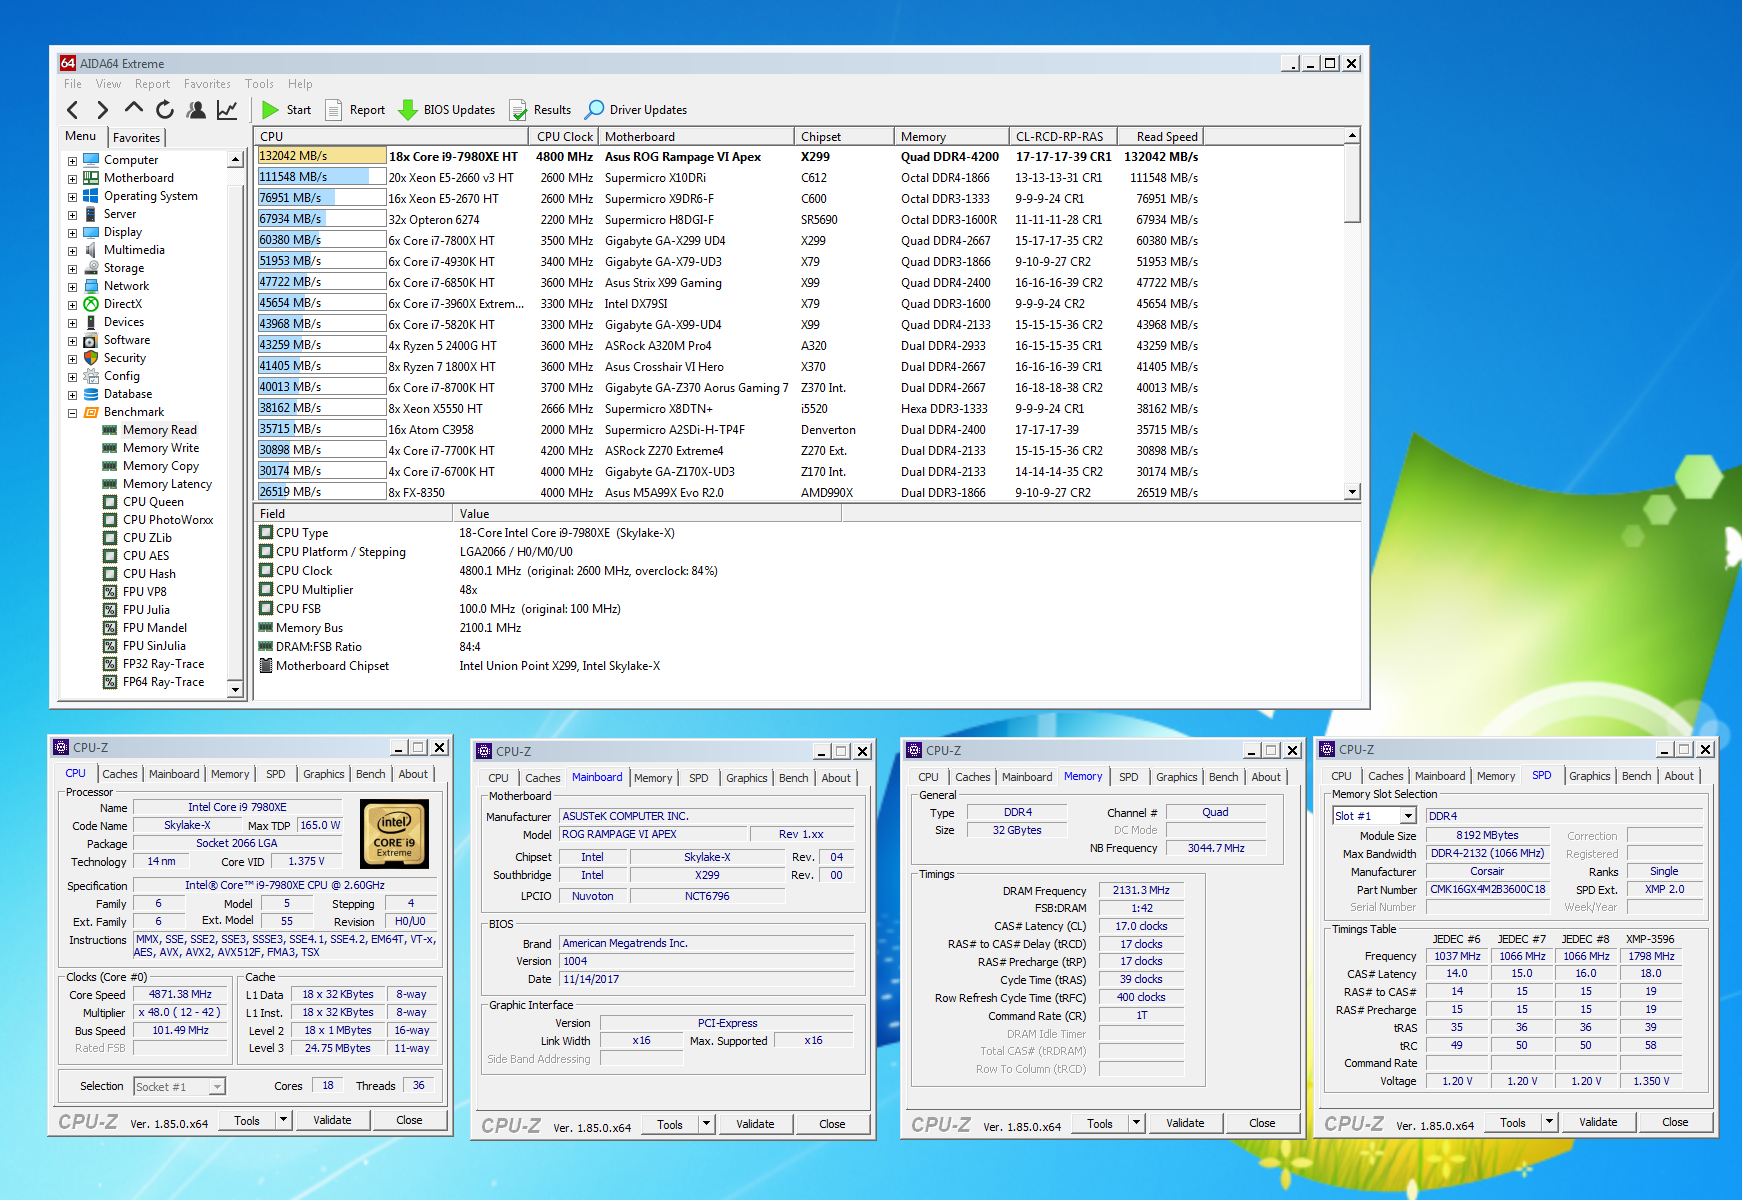Click Close in the SPD CPU-Z window
Image resolution: width=1742 pixels, height=1200 pixels.
[x=1675, y=1122]
